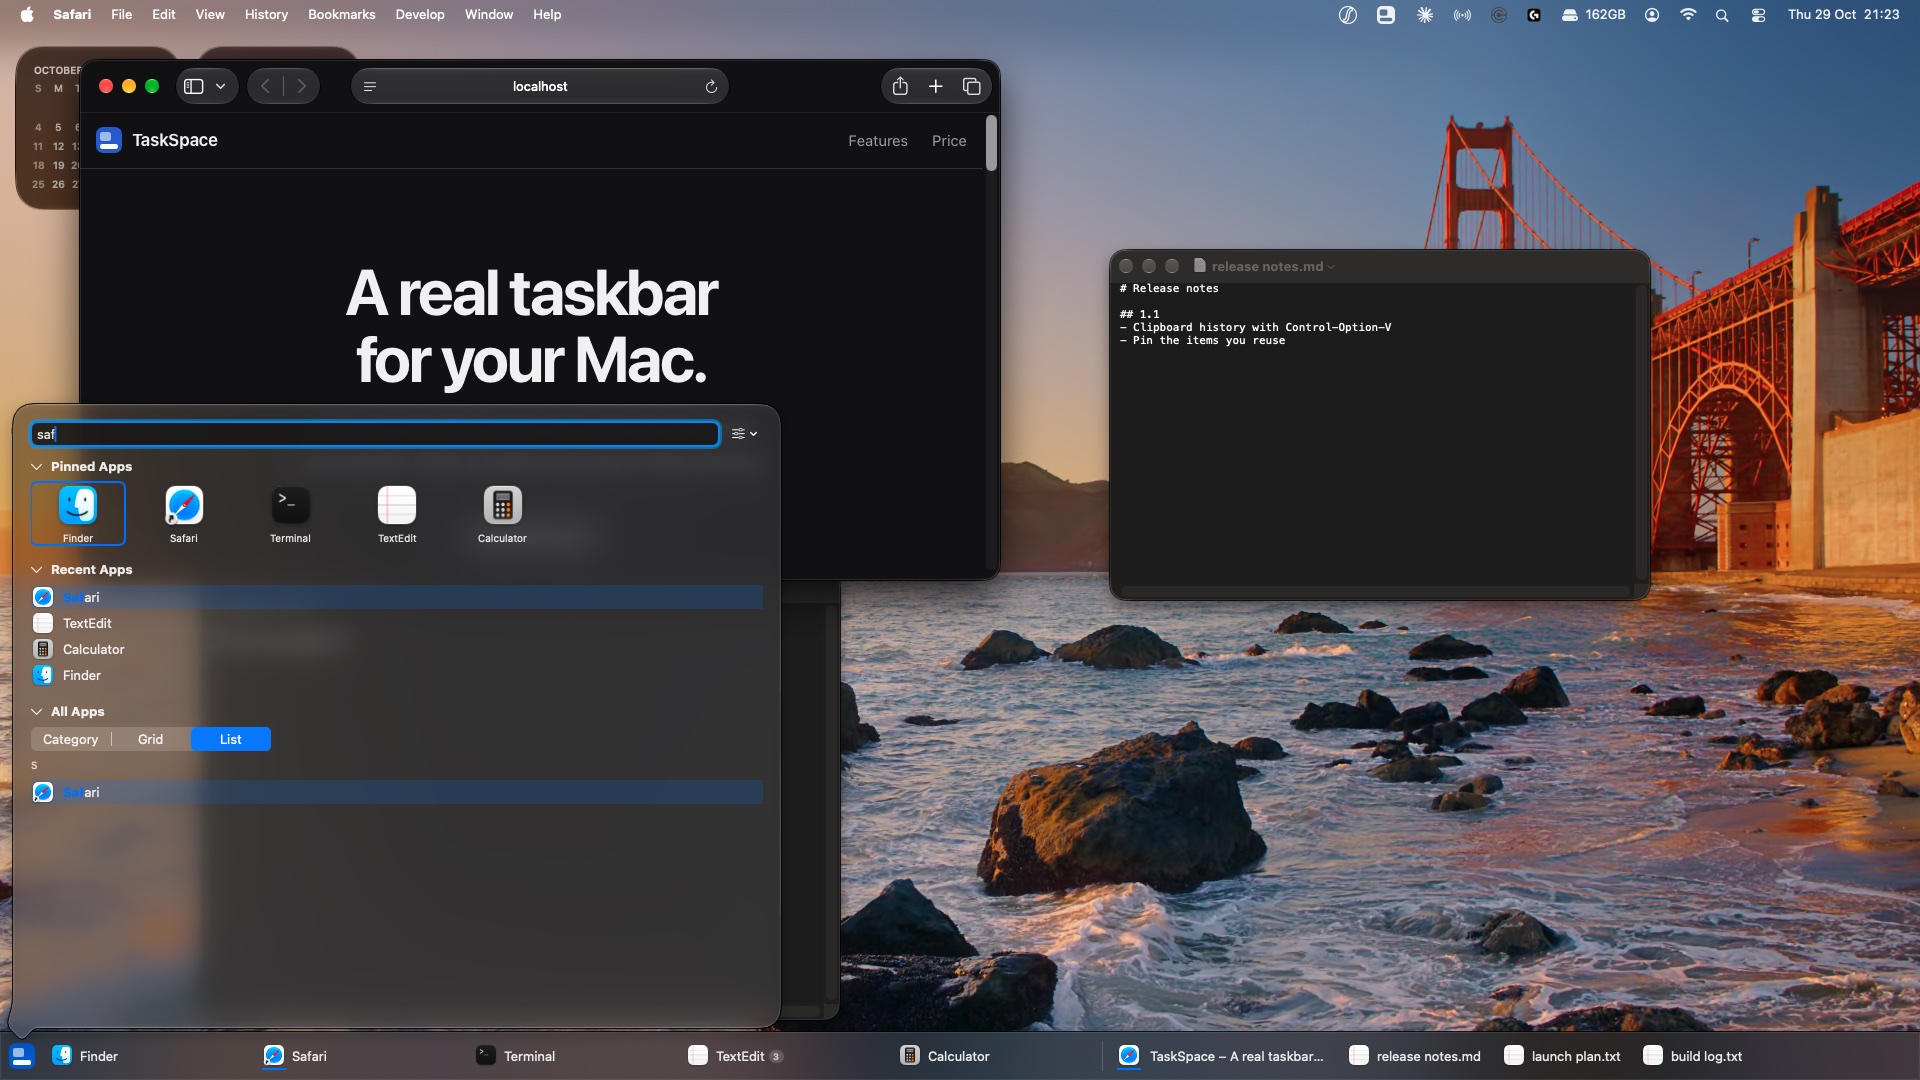Open the sidebar dropdown chevron in Safari
This screenshot has width=1920, height=1080.
[x=220, y=86]
